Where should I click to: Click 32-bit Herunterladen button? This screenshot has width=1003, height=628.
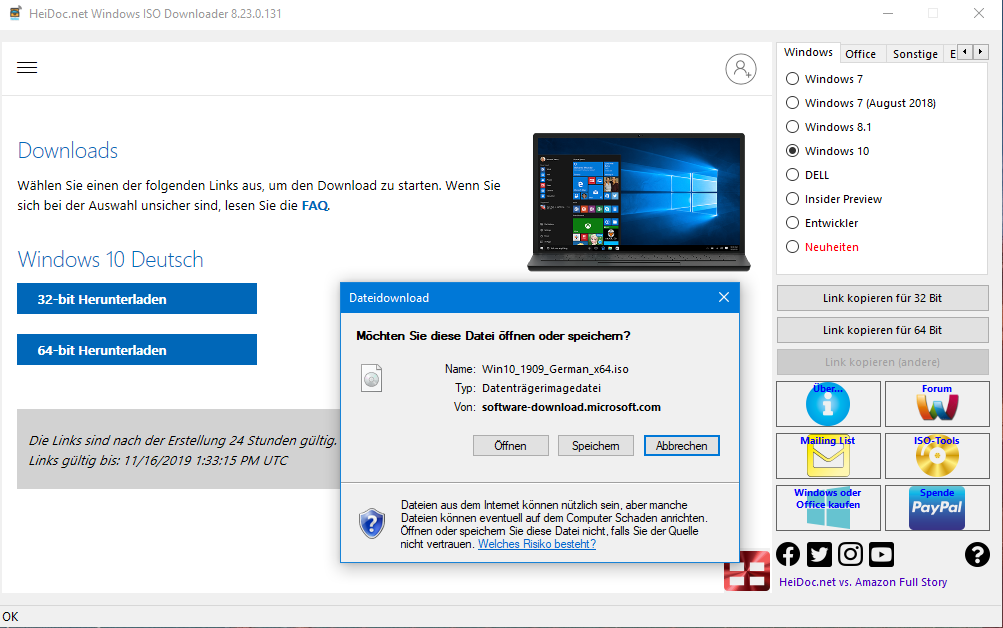click(137, 299)
